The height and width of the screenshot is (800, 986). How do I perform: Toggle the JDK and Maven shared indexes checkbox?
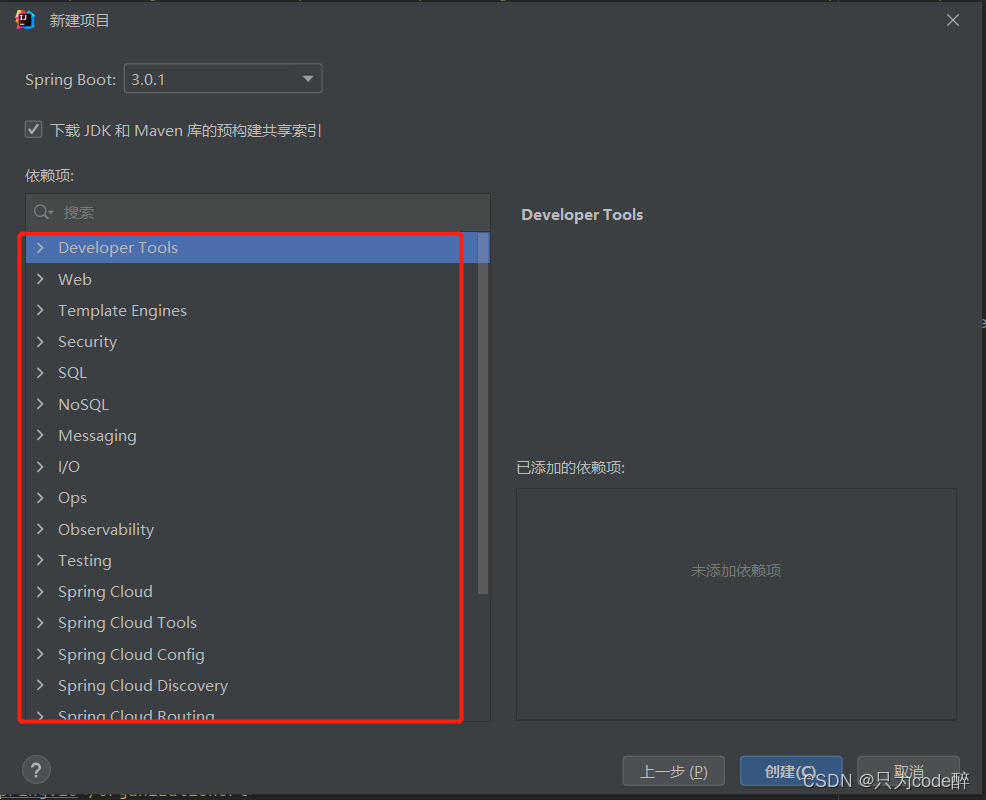pos(33,130)
